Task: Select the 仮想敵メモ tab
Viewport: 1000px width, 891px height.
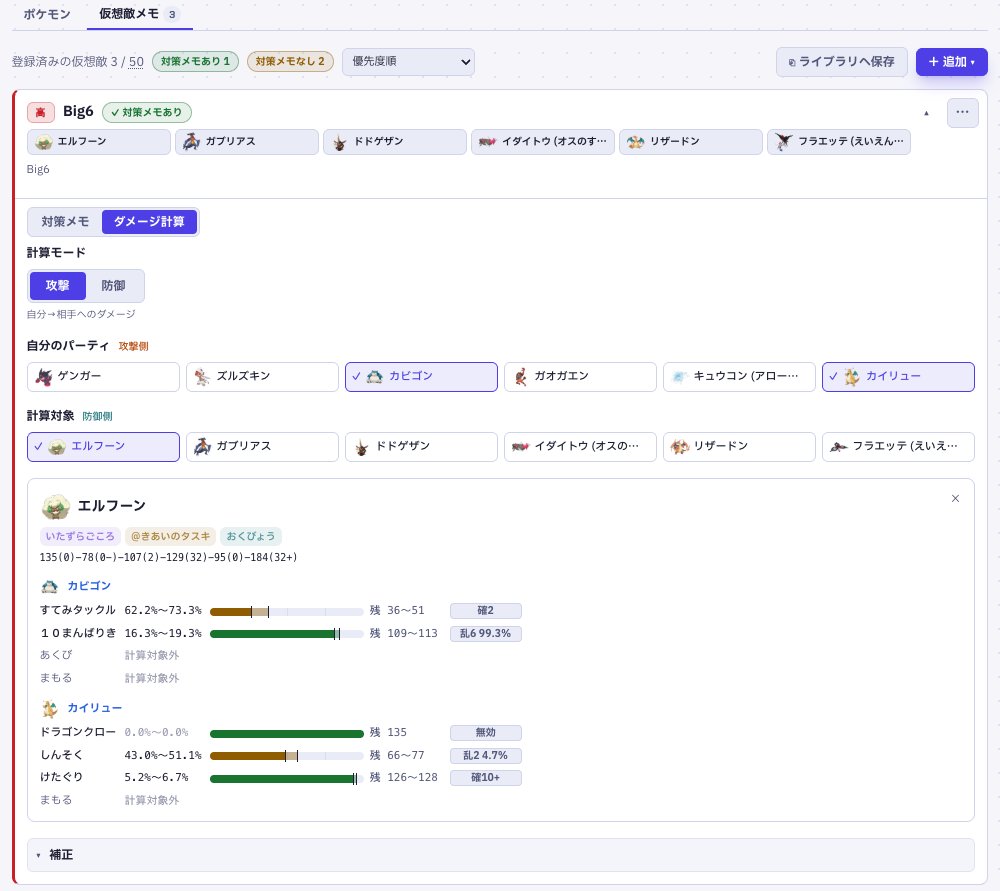Action: [x=139, y=14]
